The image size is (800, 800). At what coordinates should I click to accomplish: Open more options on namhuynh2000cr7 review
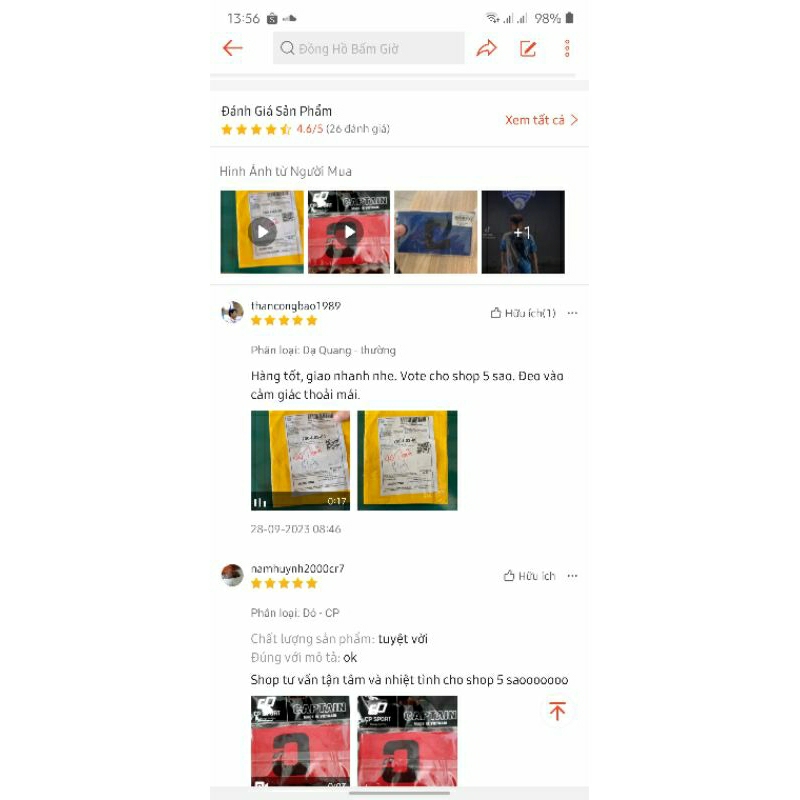click(572, 576)
